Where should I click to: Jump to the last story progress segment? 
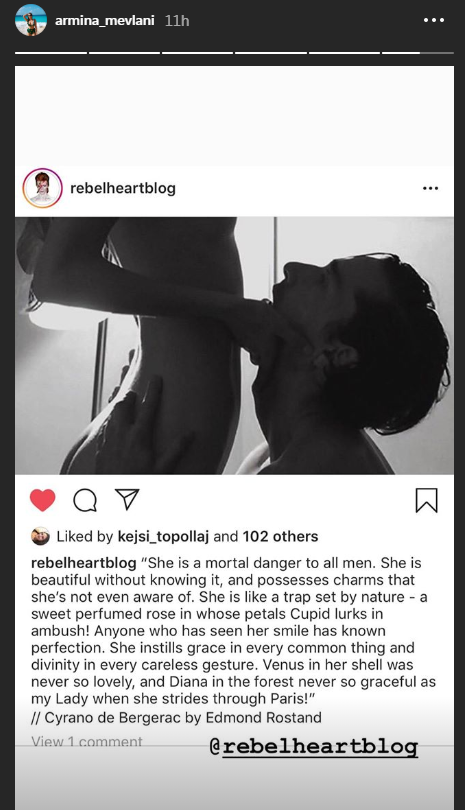418,53
